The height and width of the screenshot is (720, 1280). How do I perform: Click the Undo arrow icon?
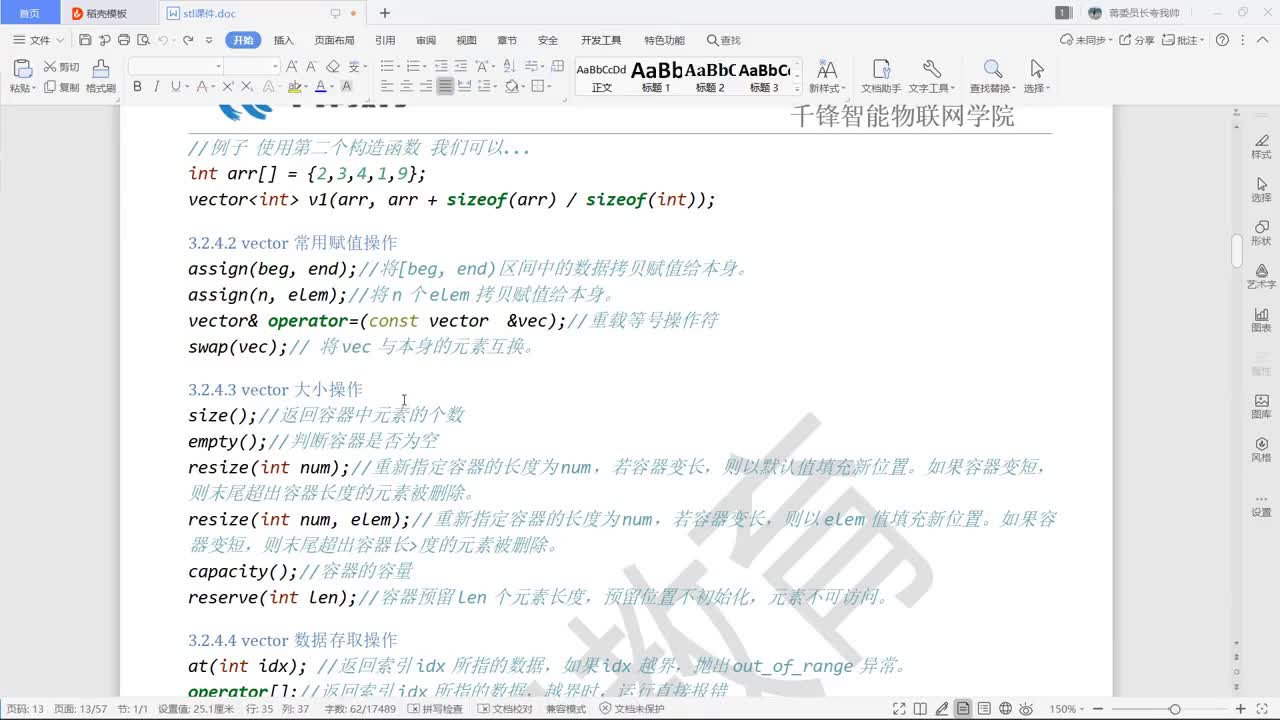(x=162, y=40)
